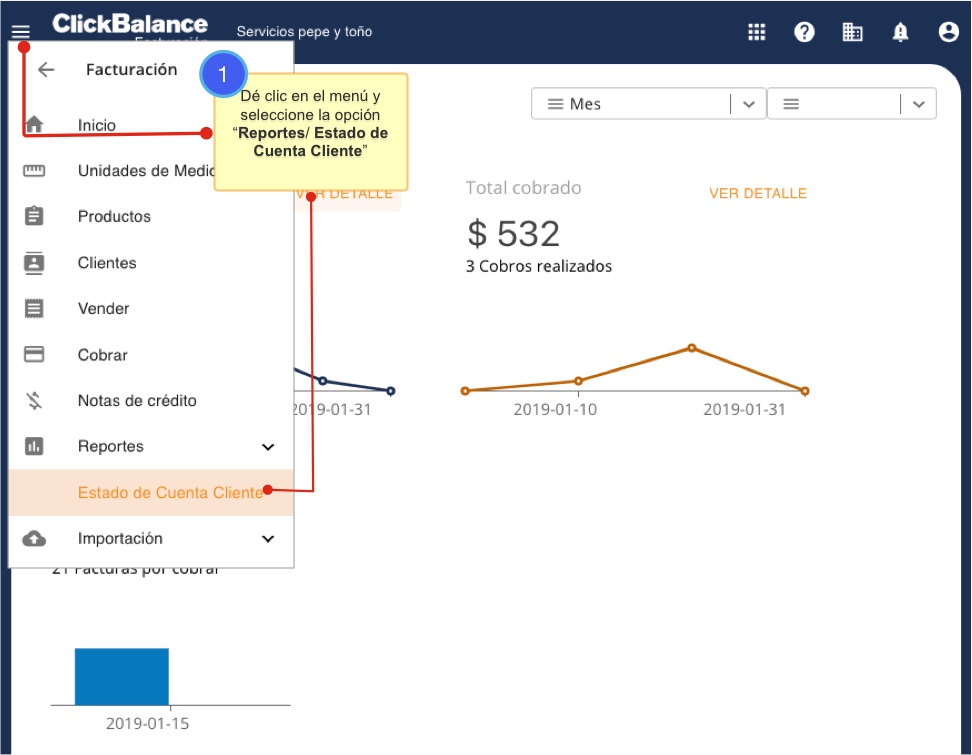Expand the Importación submenu chevron
Viewport: 972px width, 755px height.
coord(267,539)
